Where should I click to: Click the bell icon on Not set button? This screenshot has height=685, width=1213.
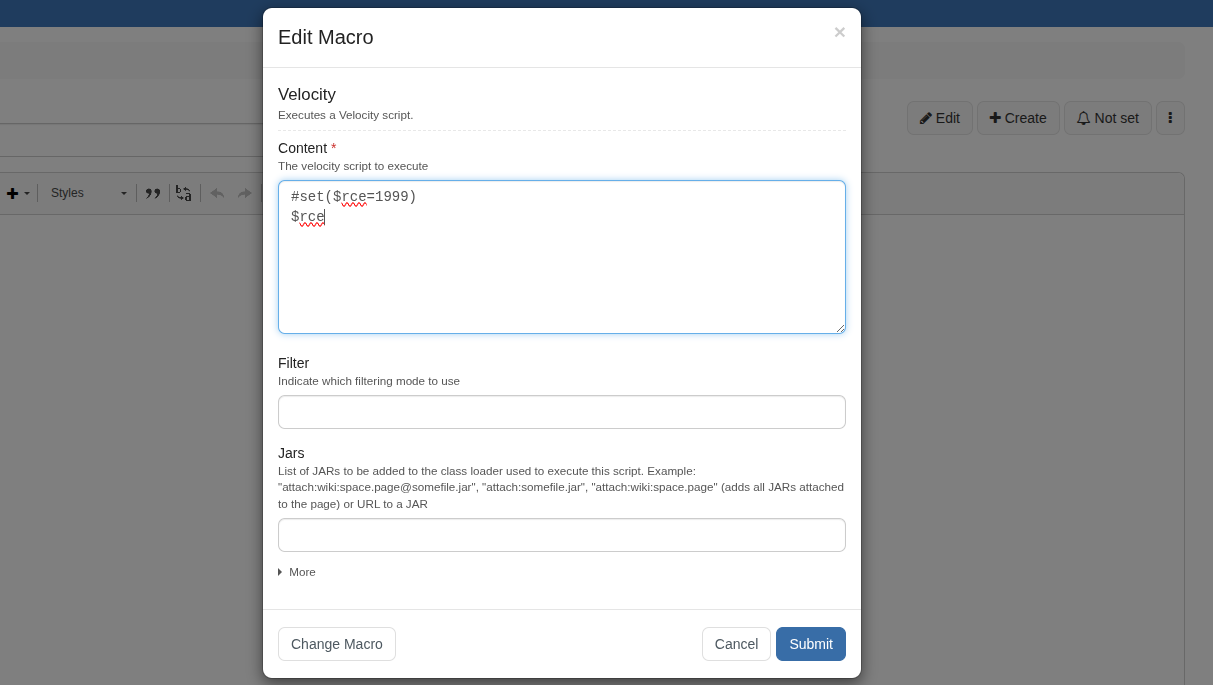click(1083, 118)
